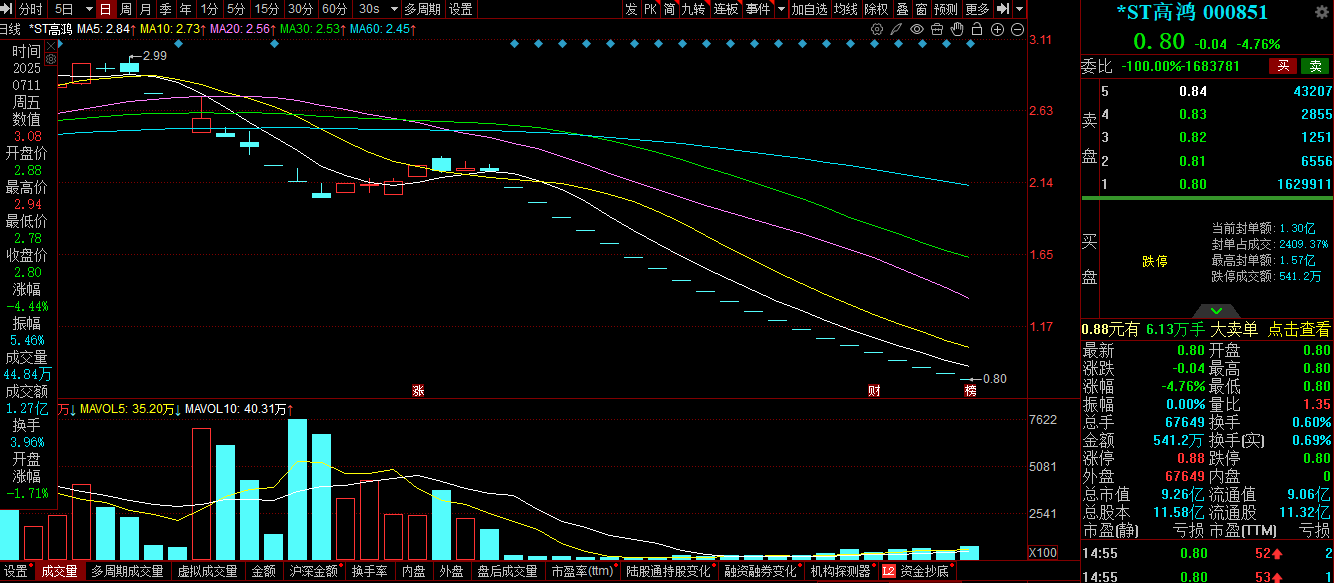Add stock via 加自选
The width and height of the screenshot is (1334, 583).
(x=809, y=9)
